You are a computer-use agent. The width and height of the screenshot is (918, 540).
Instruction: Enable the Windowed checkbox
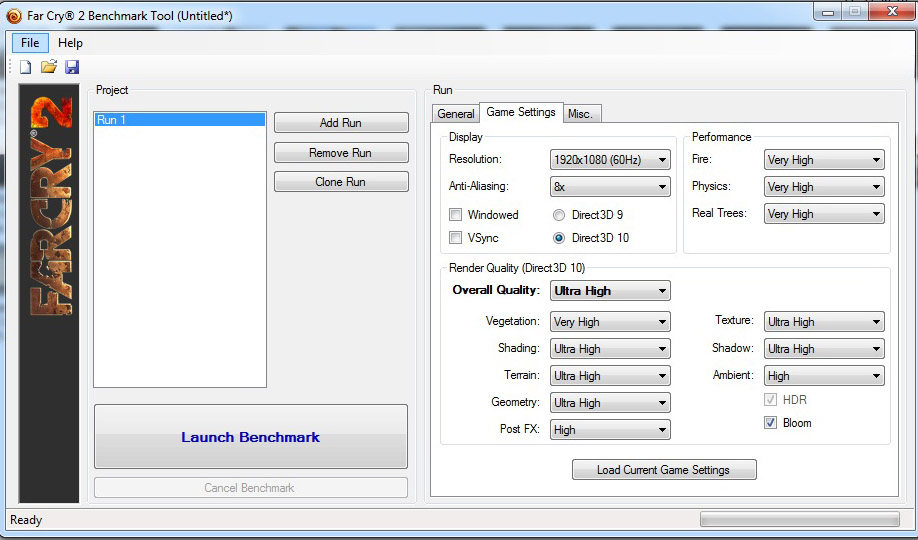coord(455,214)
